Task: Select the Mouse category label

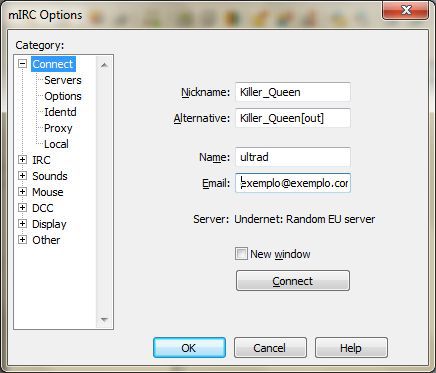Action: pos(48,192)
